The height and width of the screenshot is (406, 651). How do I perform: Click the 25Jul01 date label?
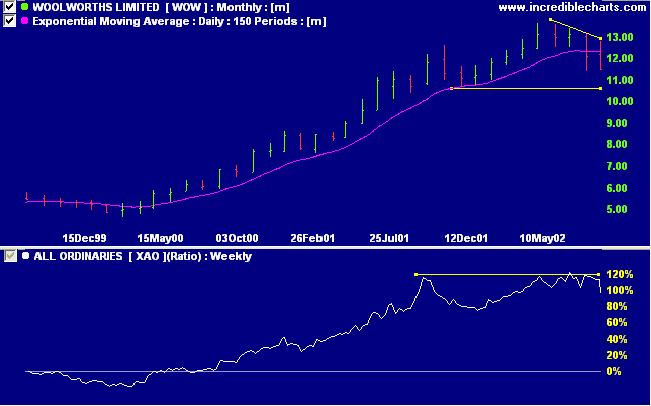[x=389, y=238]
